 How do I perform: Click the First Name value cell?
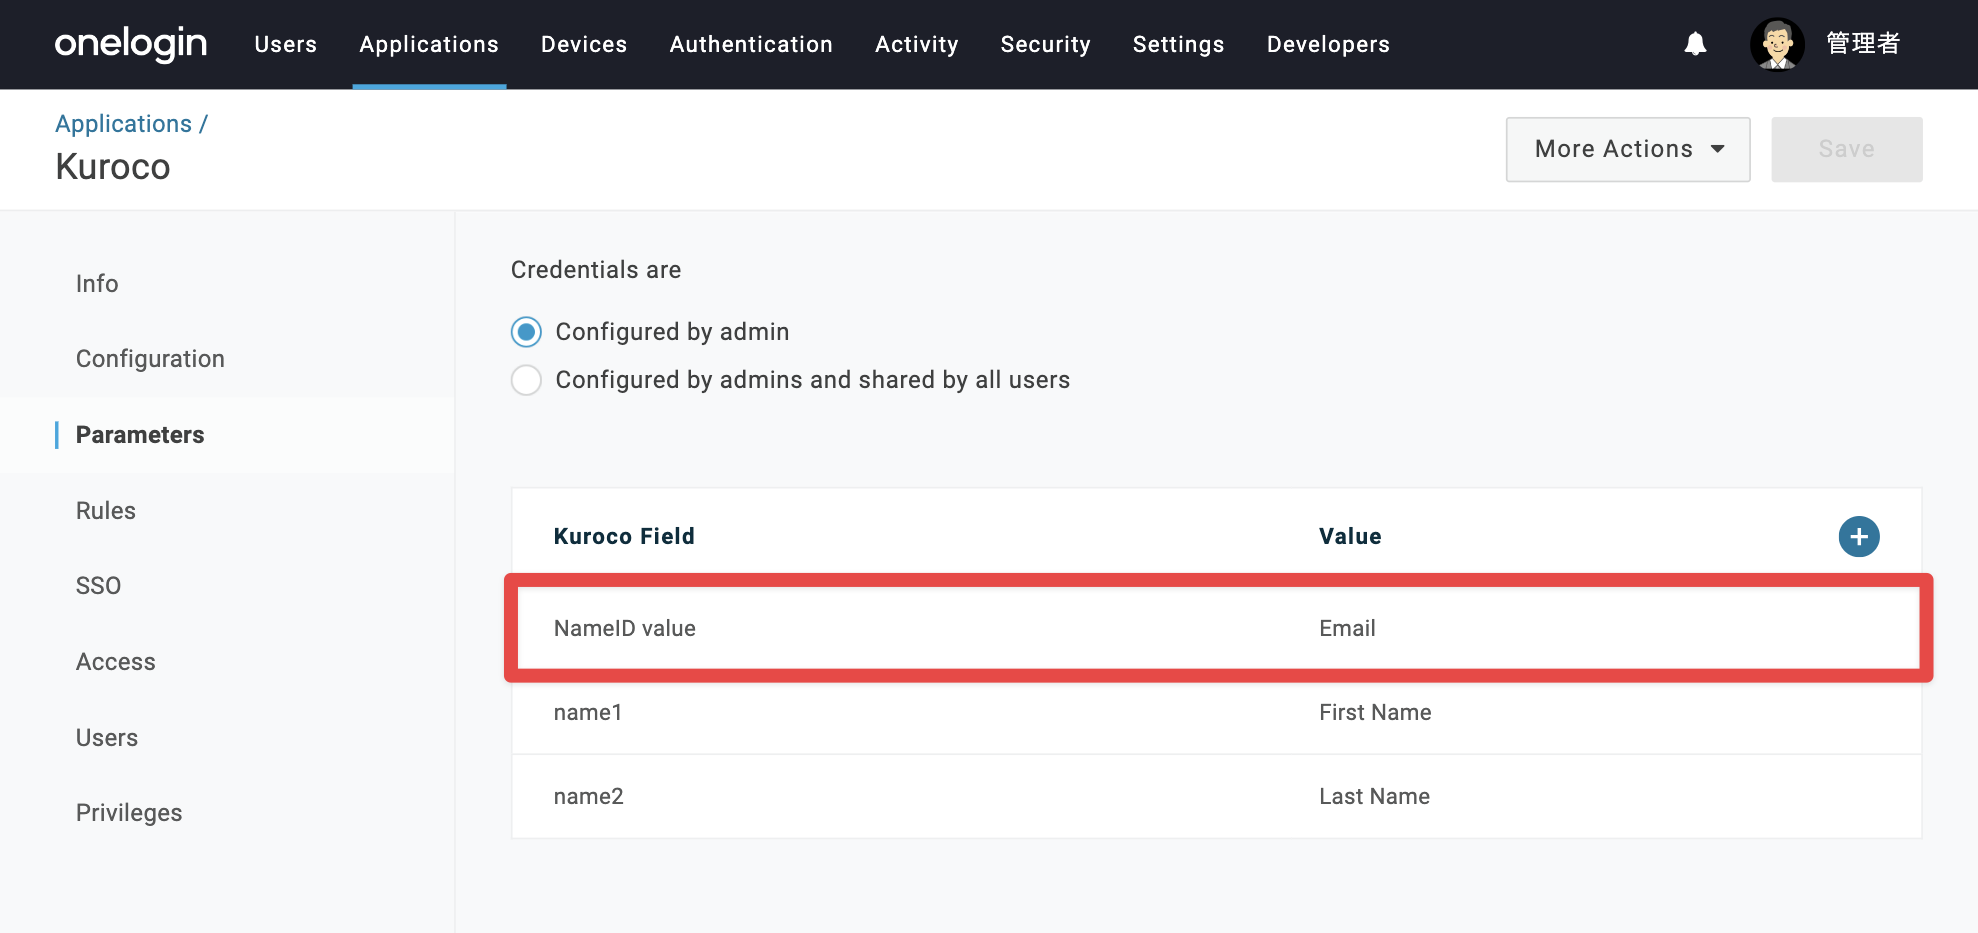[1375, 712]
